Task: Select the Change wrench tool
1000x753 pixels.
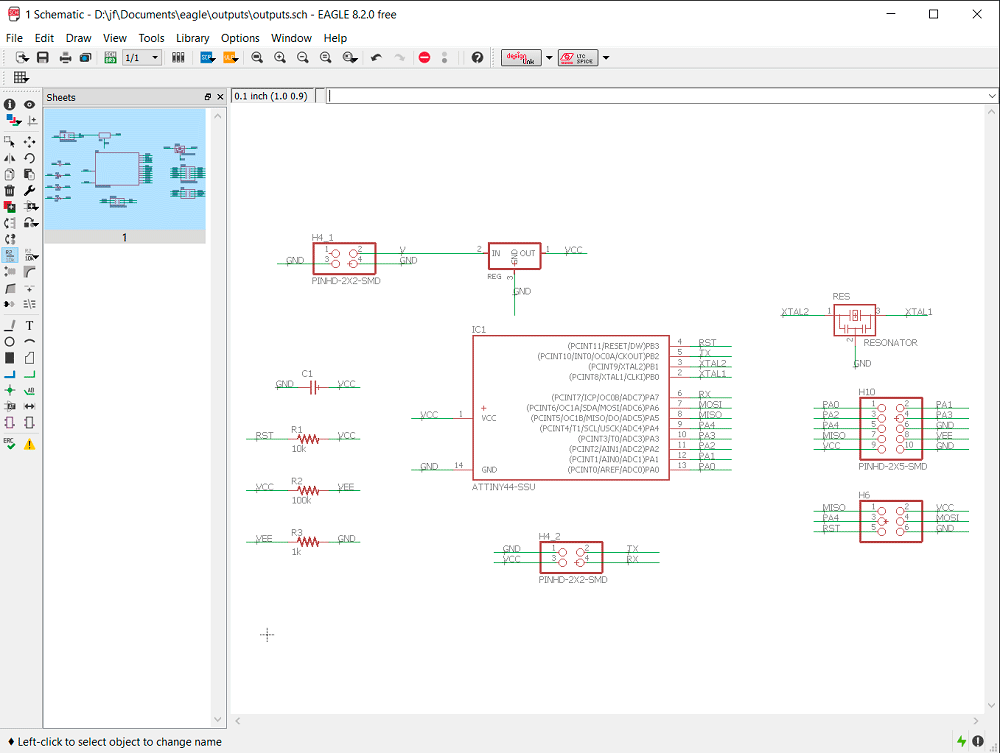Action: 29,191
